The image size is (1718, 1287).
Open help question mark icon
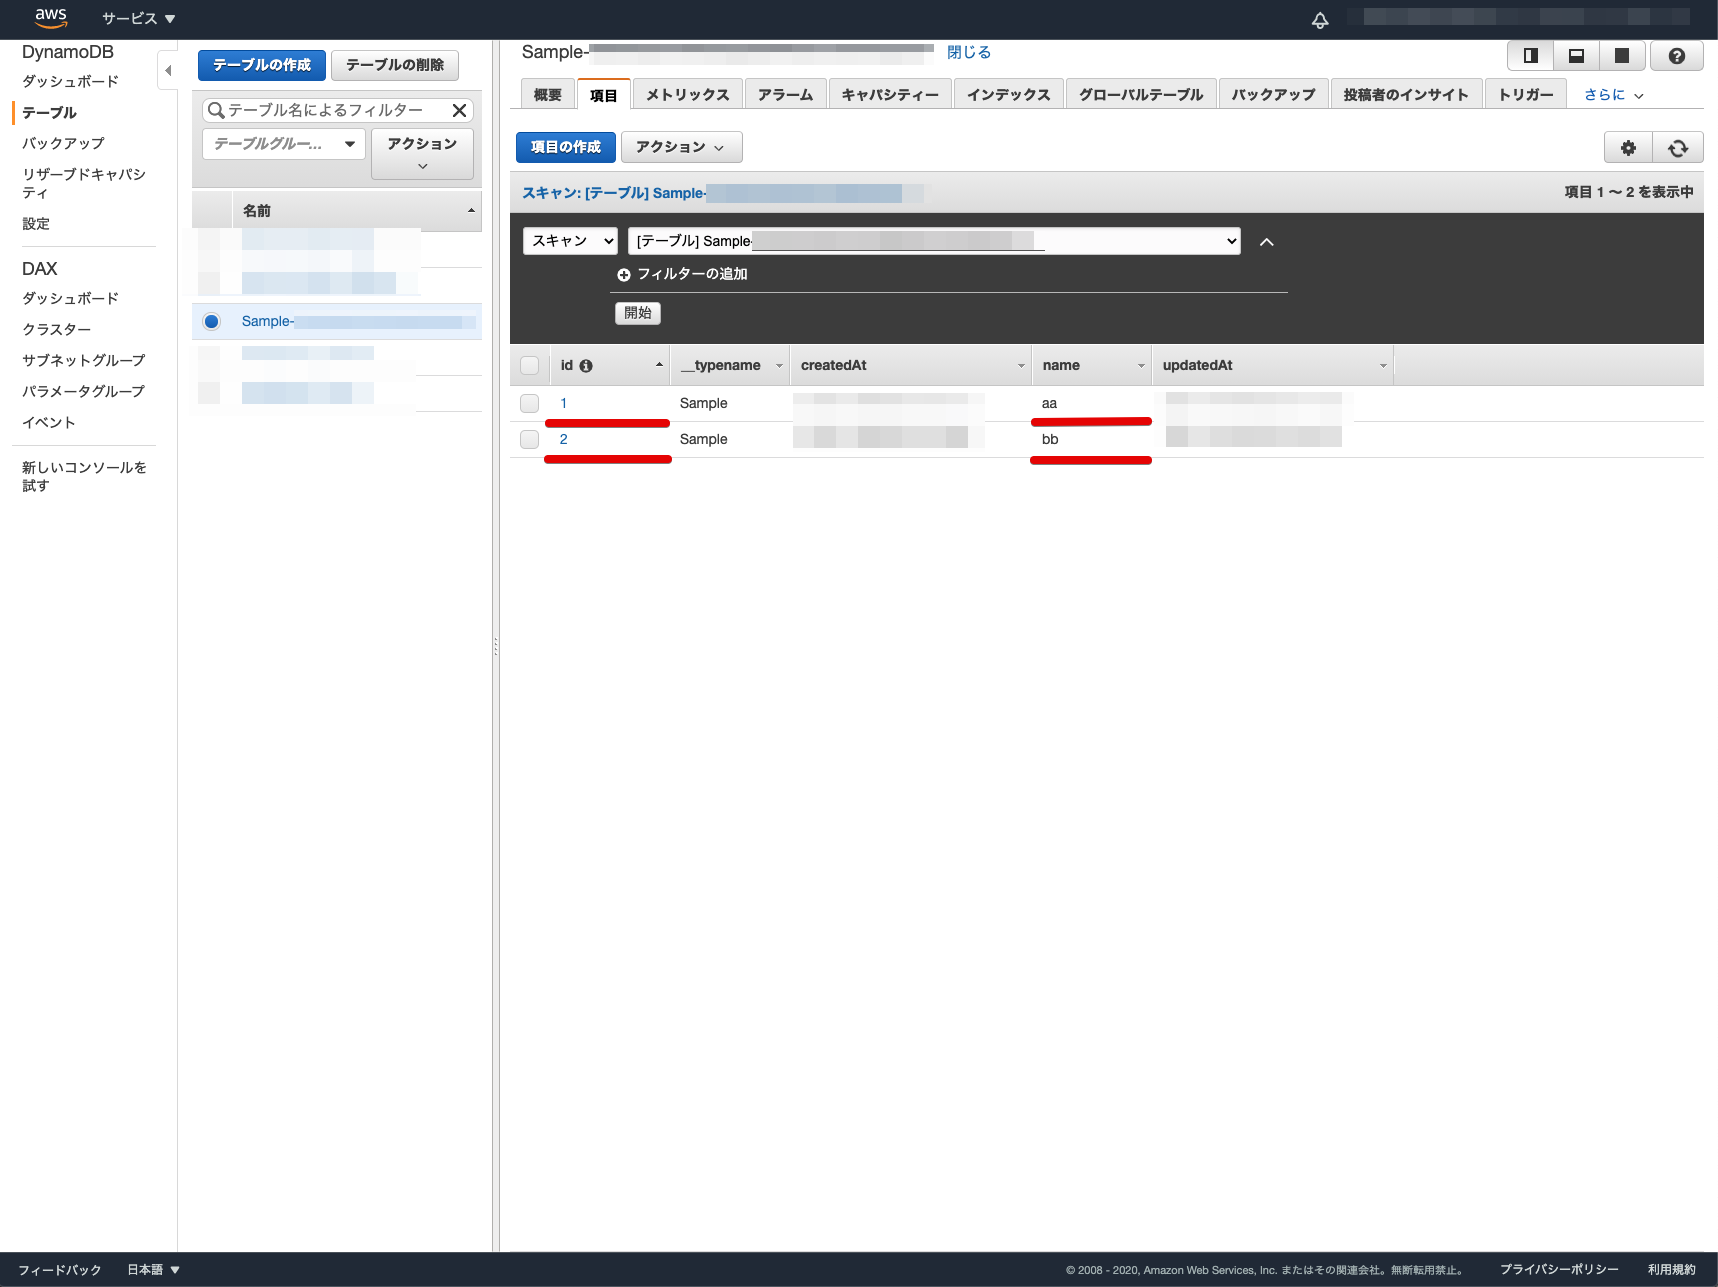click(1677, 56)
